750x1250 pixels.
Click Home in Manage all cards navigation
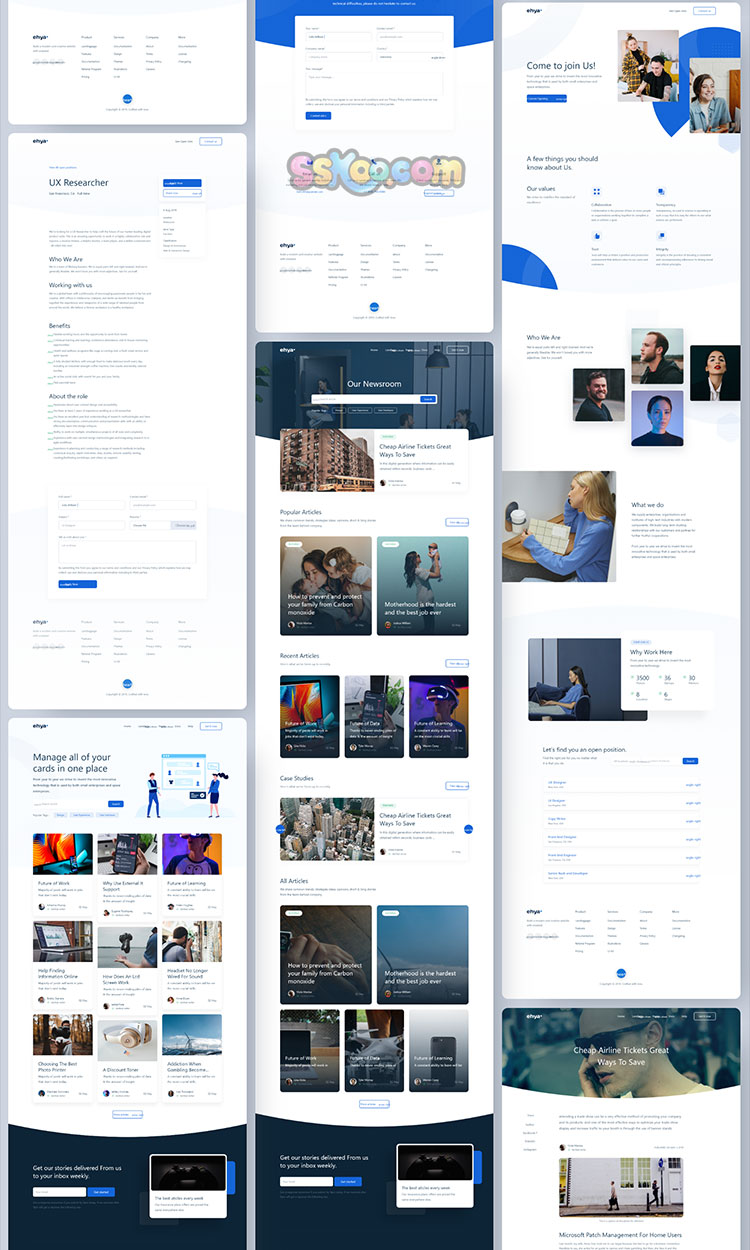pyautogui.click(x=127, y=726)
